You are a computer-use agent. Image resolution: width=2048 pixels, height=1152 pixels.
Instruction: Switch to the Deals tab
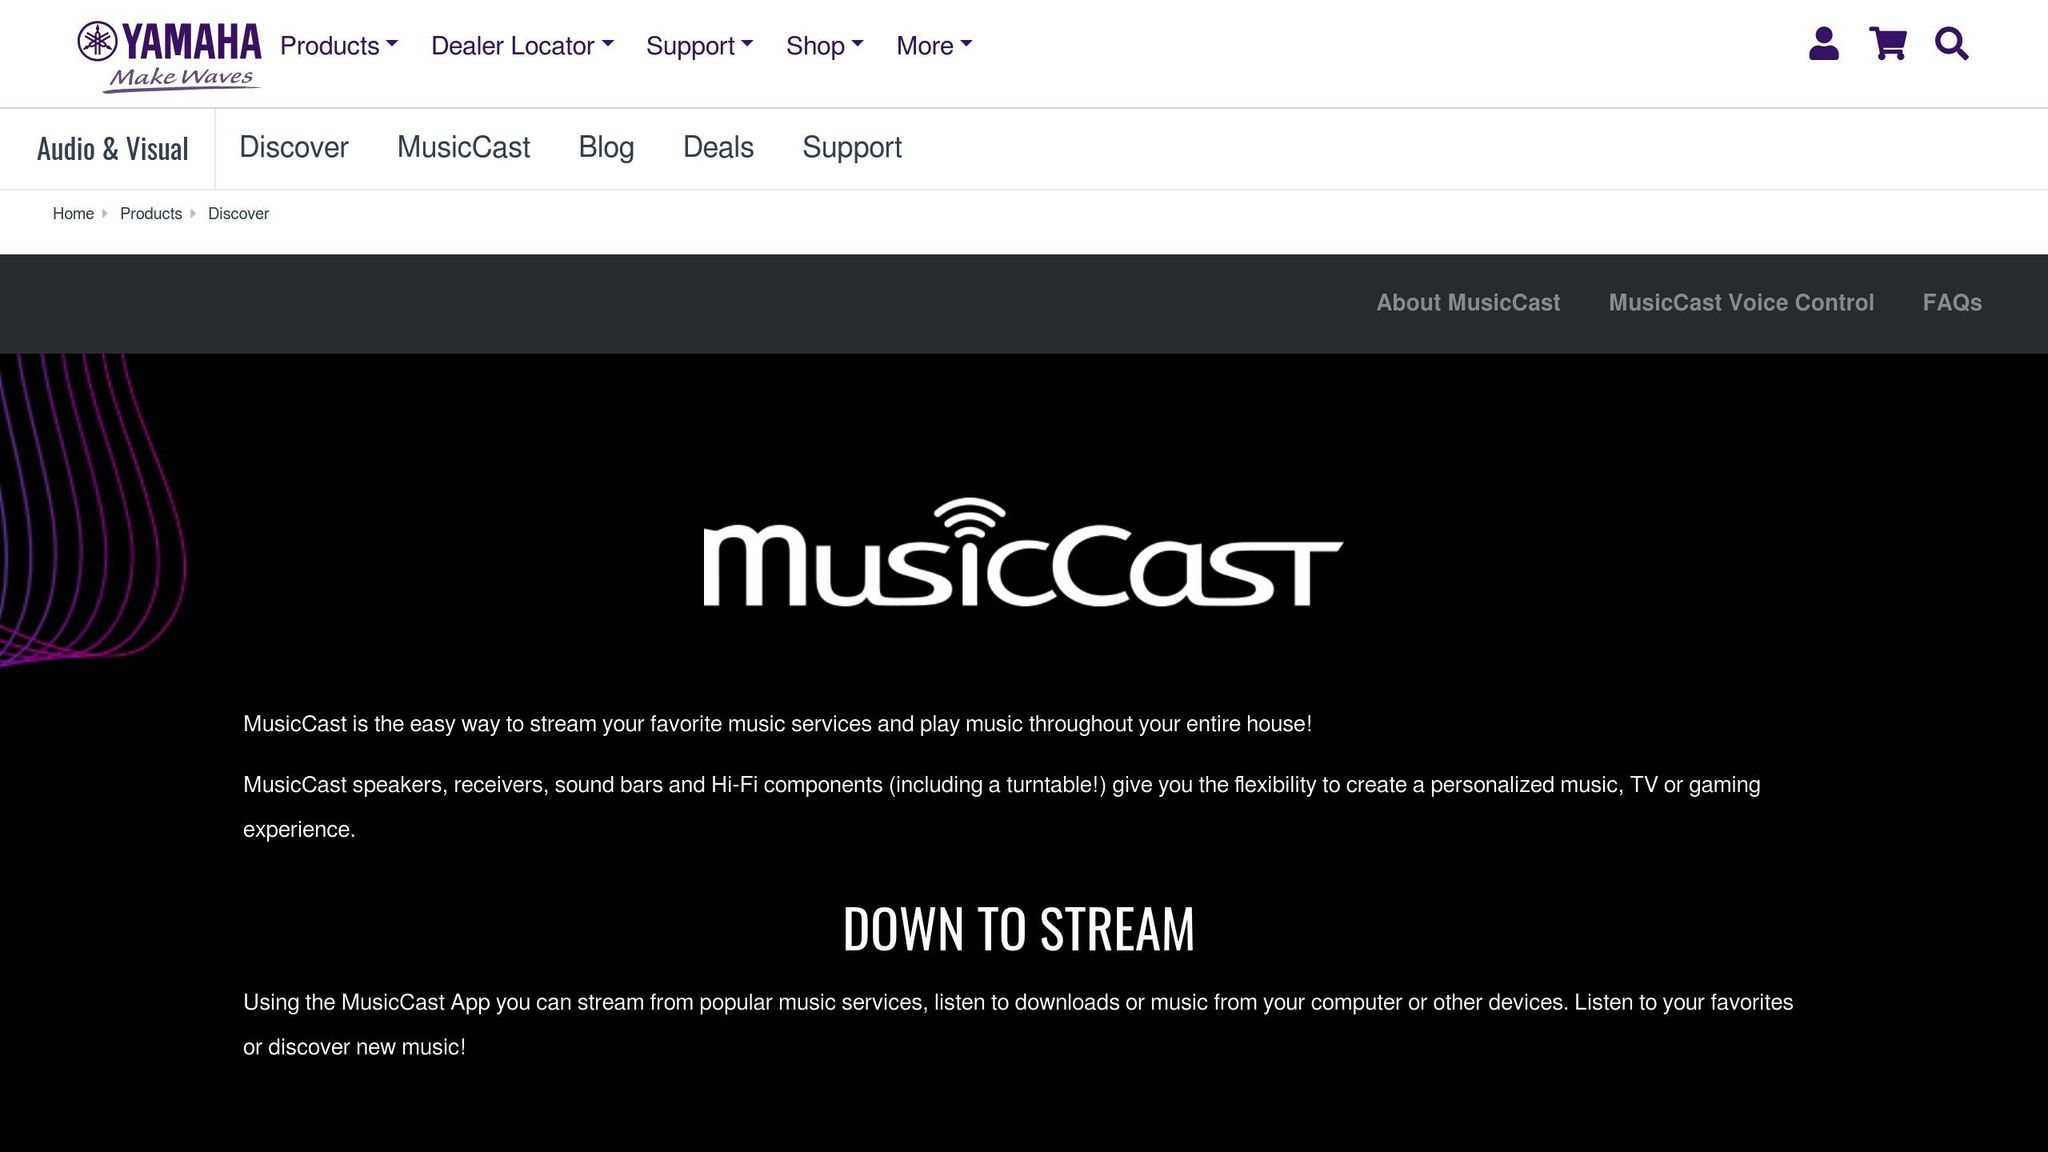pyautogui.click(x=718, y=147)
